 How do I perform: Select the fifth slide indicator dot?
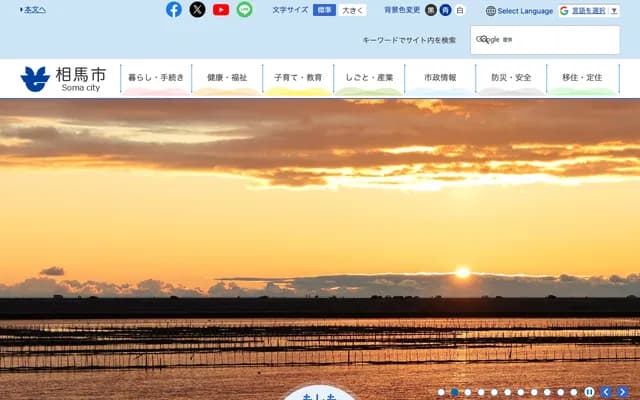click(494, 392)
